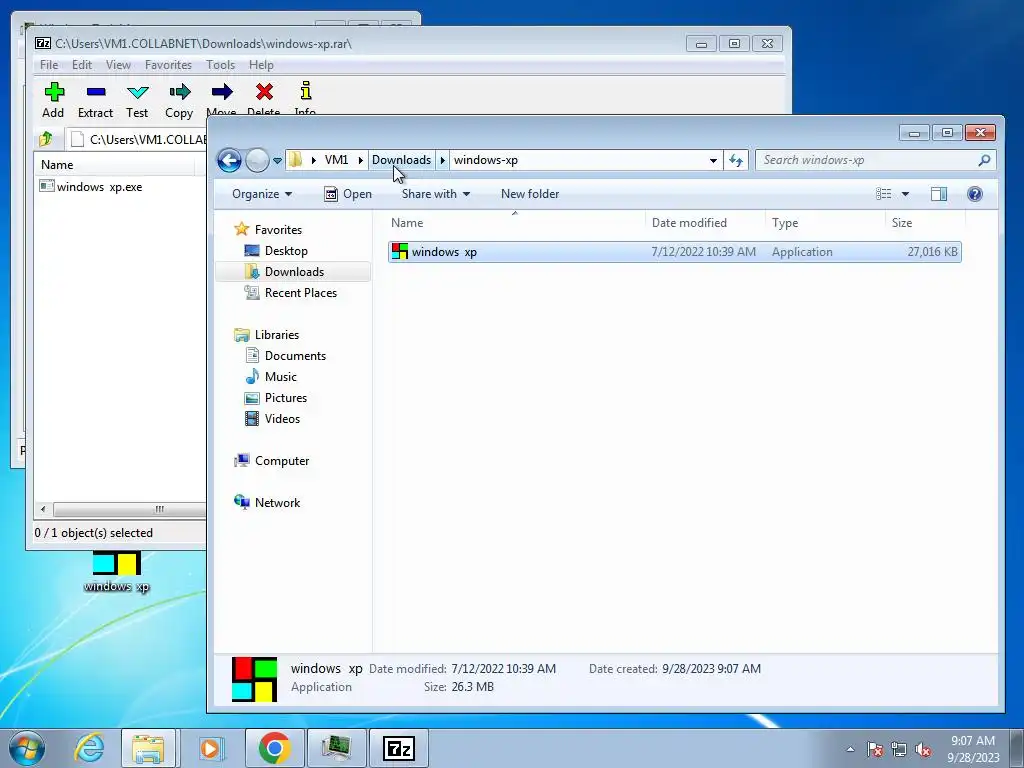Click Windows Explorer taskbar icon

[148, 748]
